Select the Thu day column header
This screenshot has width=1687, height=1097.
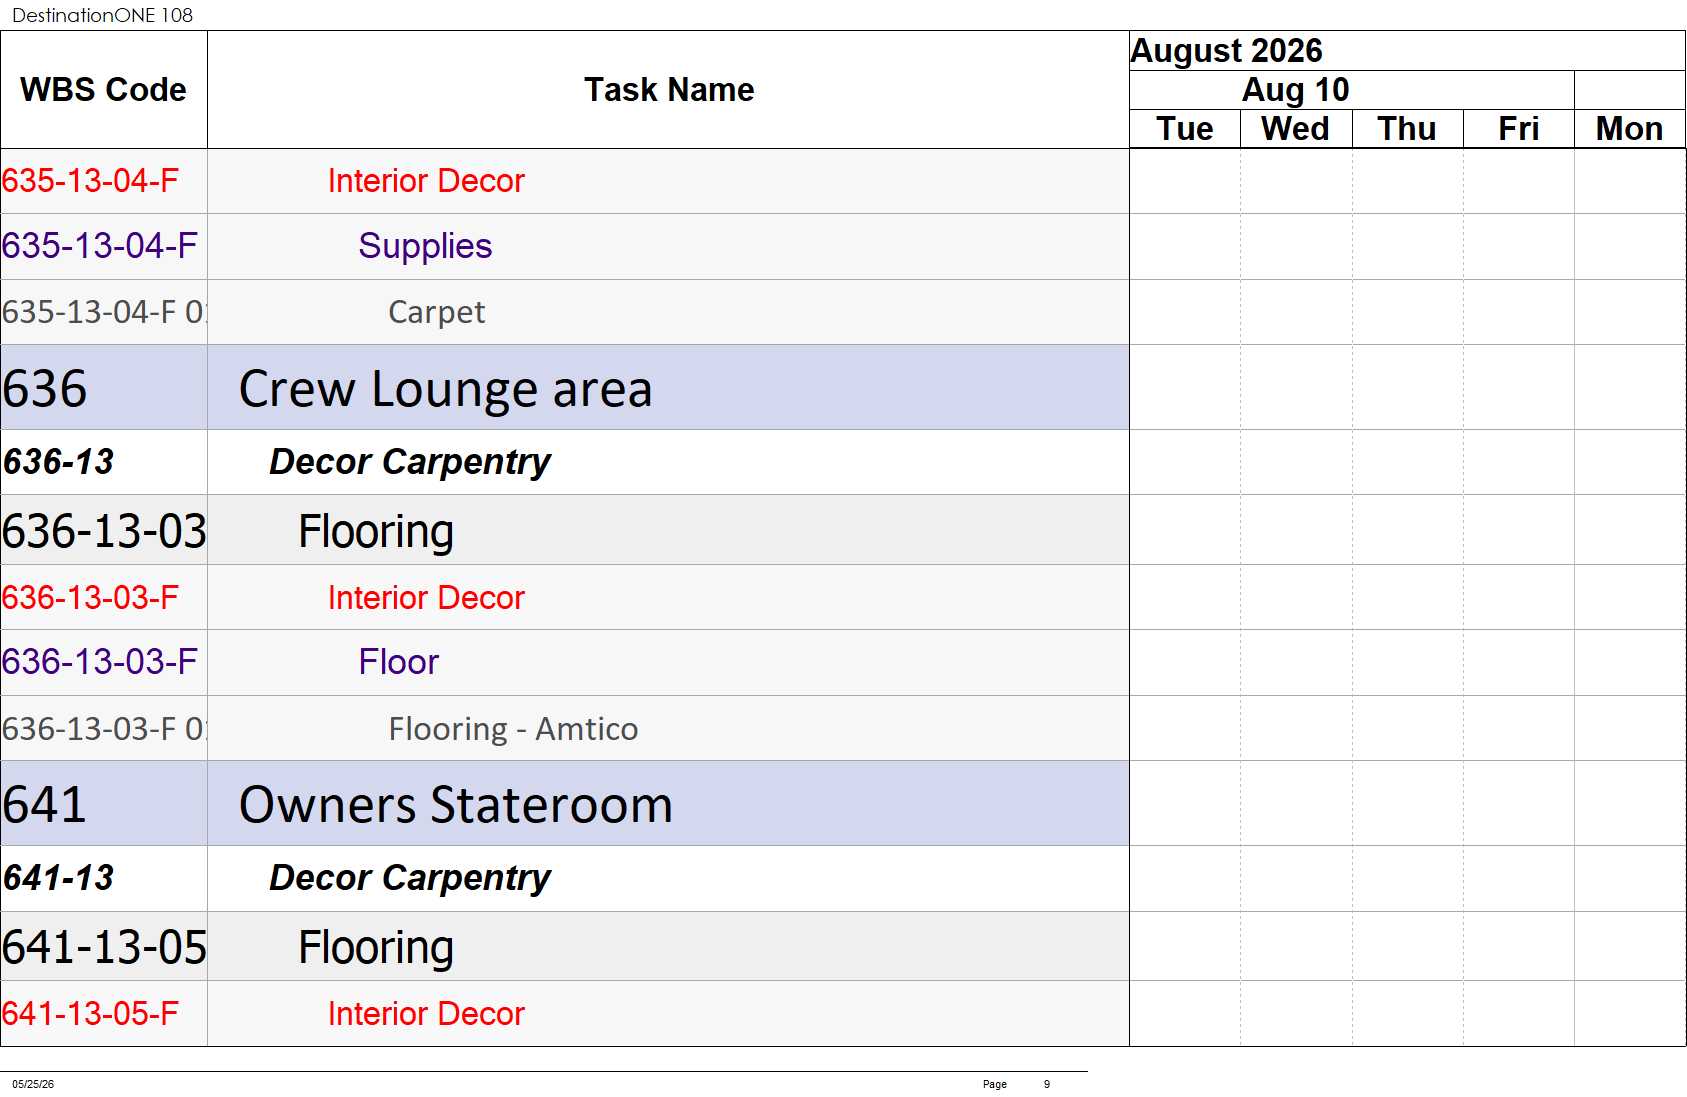[x=1407, y=129]
